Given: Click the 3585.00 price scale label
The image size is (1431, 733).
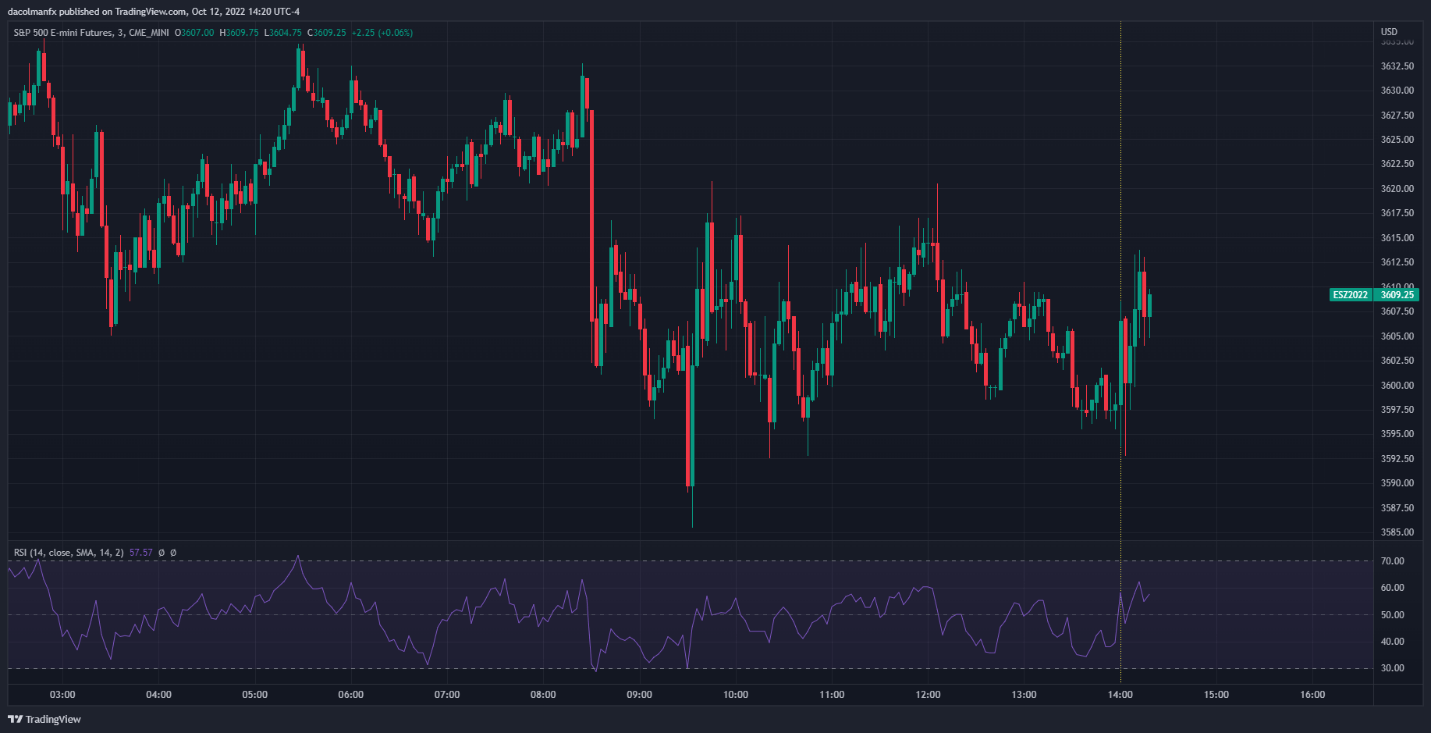Looking at the screenshot, I should 1396,532.
